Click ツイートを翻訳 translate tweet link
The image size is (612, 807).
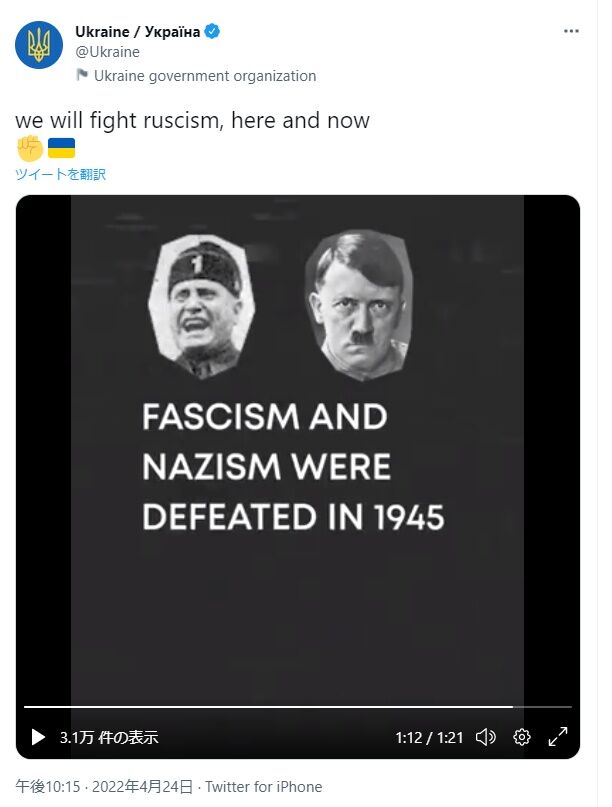[x=61, y=174]
